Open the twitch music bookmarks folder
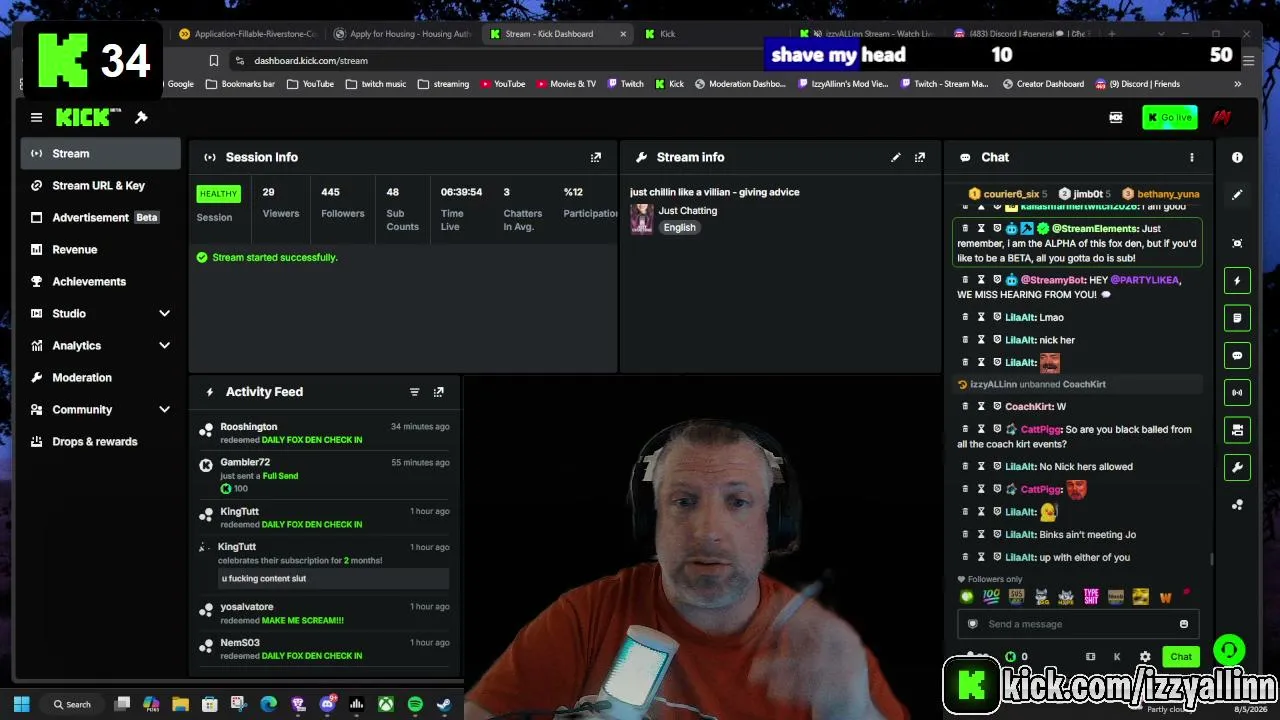This screenshot has height=720, width=1280. [x=376, y=84]
